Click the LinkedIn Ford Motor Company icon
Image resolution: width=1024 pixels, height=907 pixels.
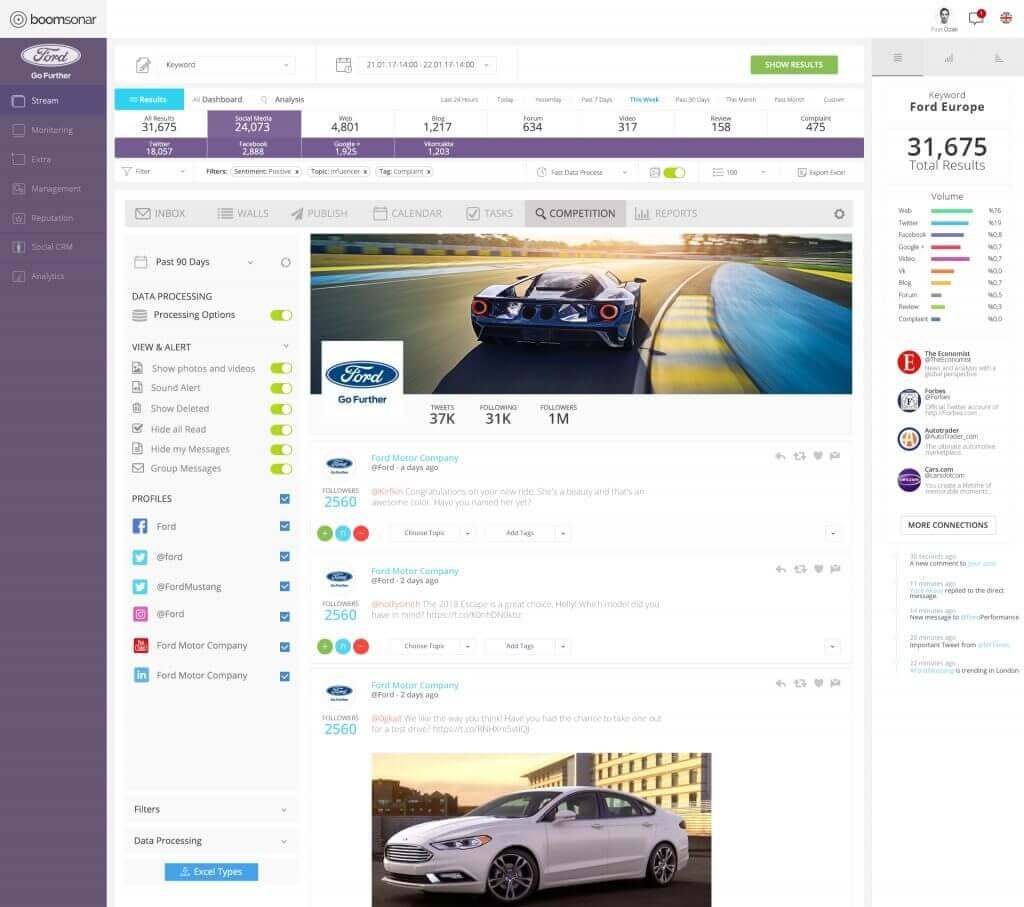tap(141, 675)
